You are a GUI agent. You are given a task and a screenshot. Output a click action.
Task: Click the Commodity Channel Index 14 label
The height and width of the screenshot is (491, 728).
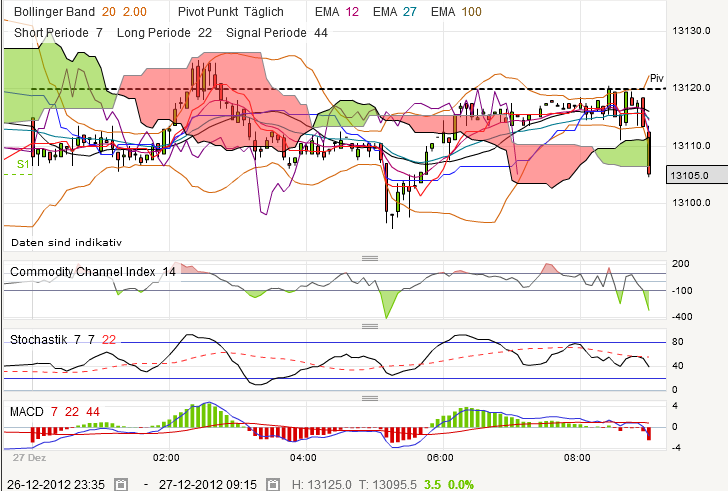point(93,271)
